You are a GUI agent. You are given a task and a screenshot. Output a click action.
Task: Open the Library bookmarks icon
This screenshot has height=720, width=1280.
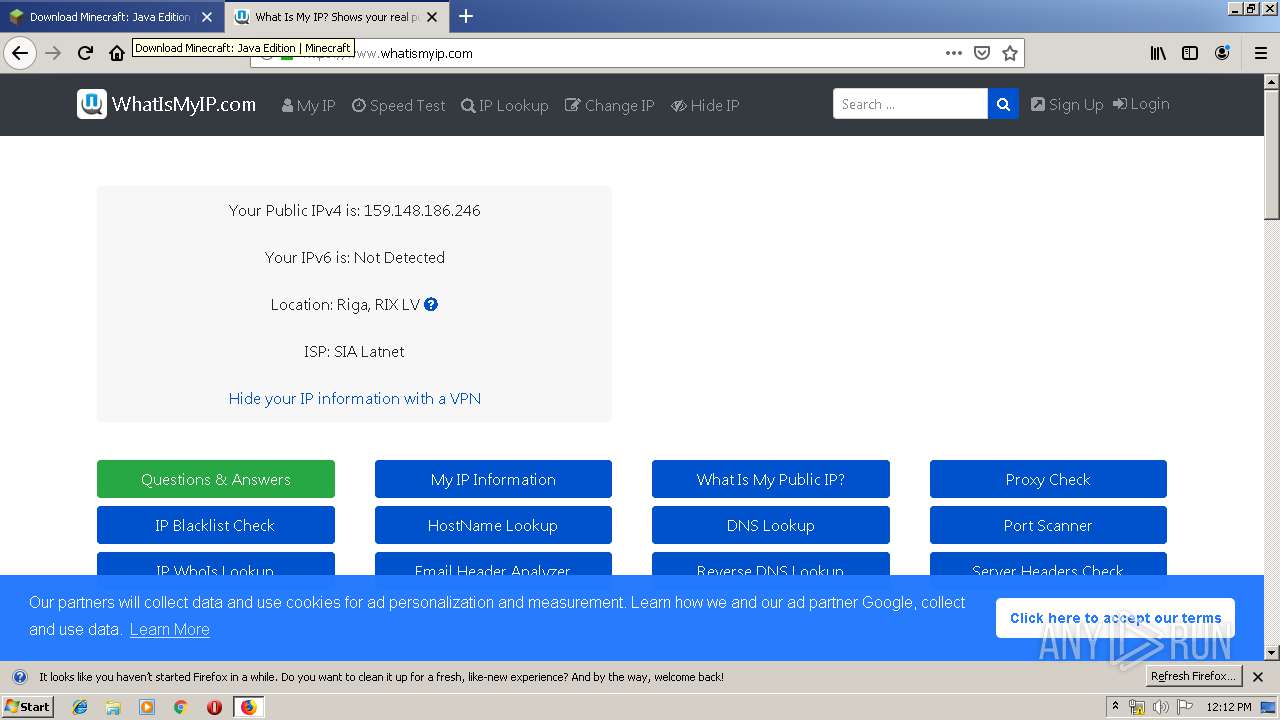[x=1158, y=53]
